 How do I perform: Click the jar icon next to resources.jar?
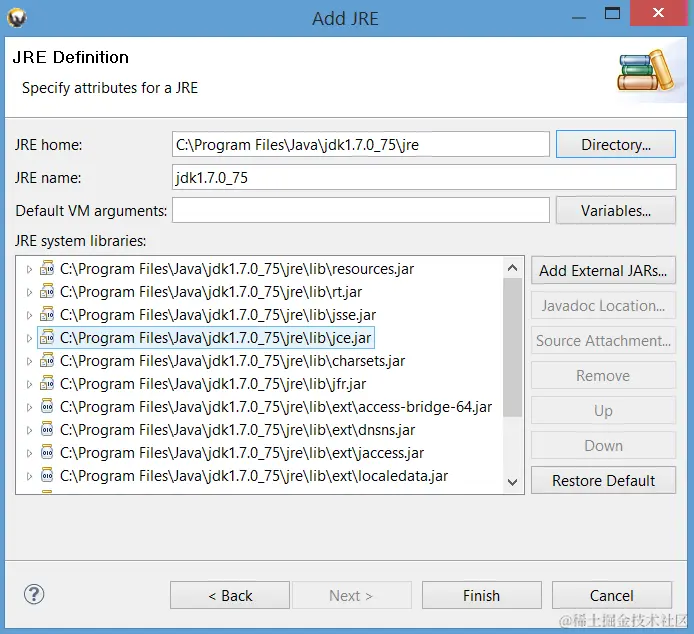(x=47, y=268)
